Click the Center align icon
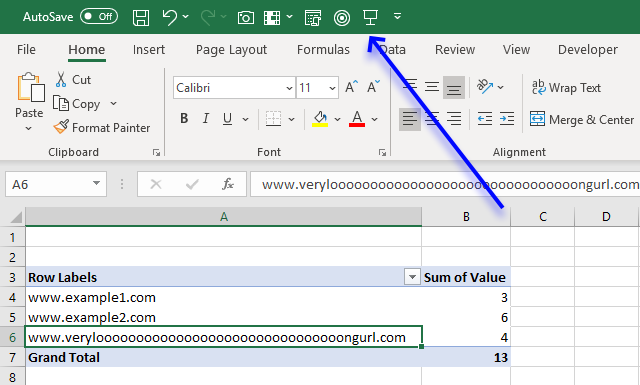Image resolution: width=640 pixels, height=385 pixels. click(x=432, y=119)
